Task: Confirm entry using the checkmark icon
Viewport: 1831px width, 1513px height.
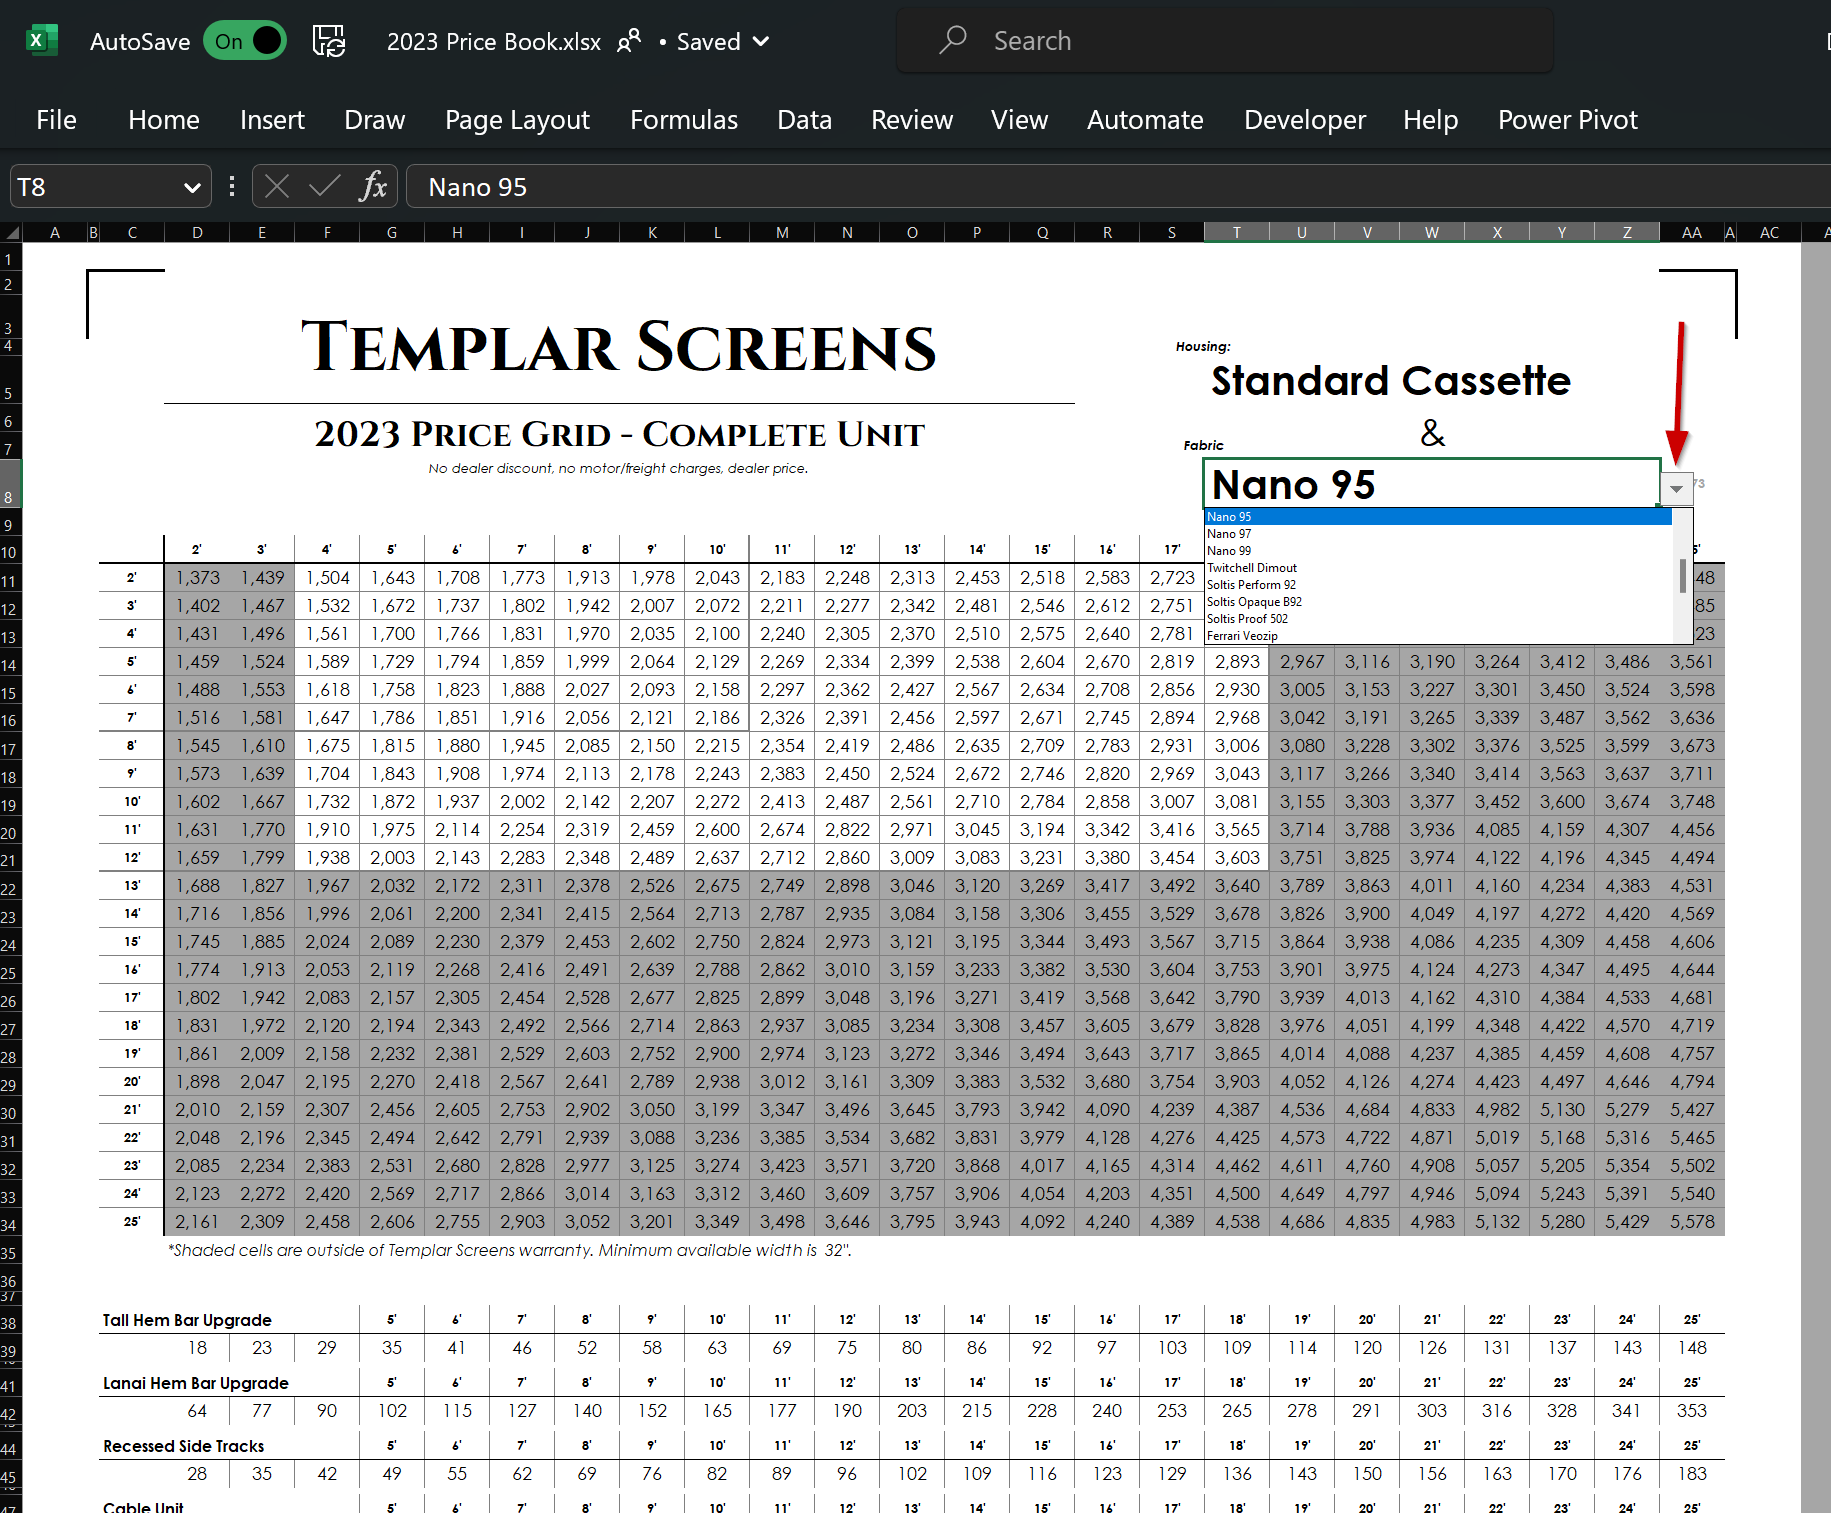Action: 323,186
